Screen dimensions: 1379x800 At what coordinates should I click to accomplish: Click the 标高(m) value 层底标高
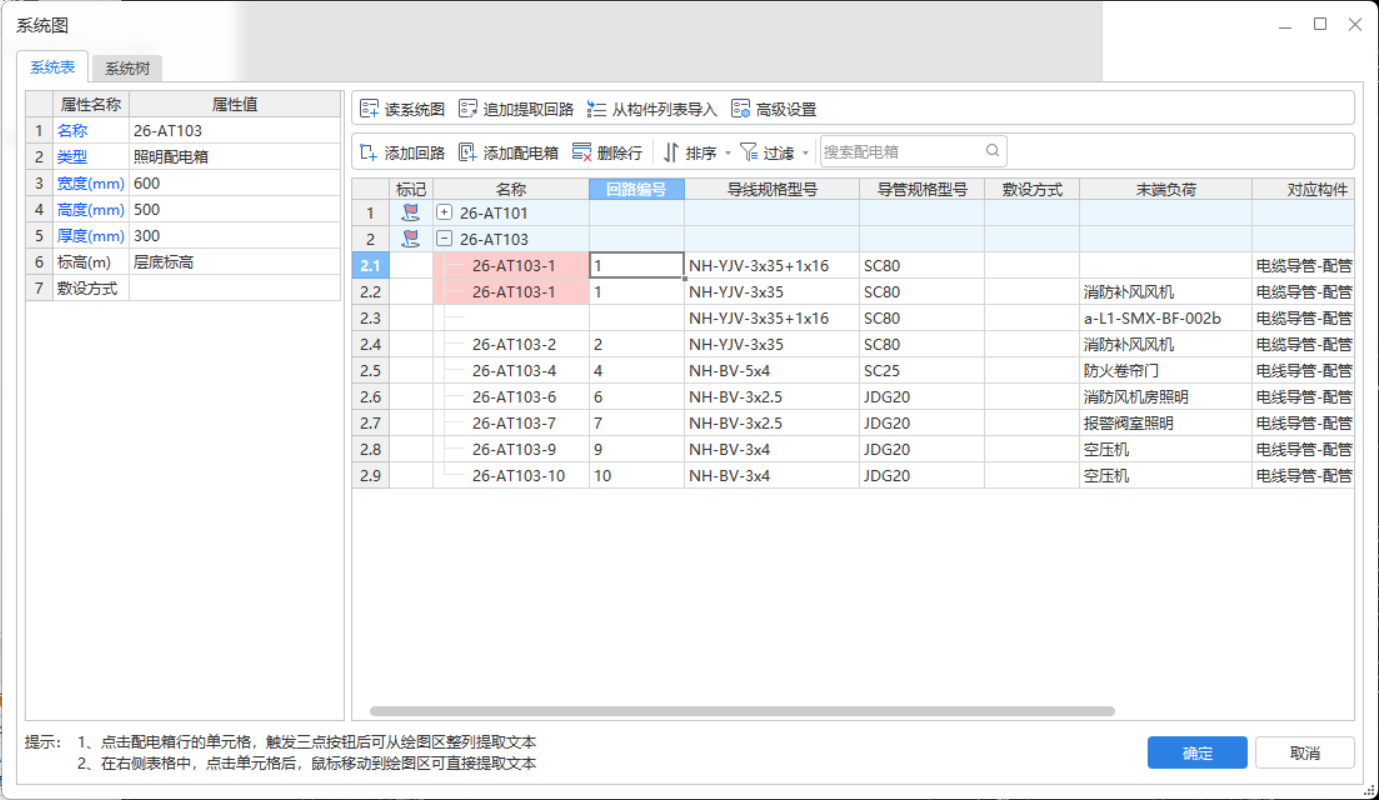click(235, 262)
